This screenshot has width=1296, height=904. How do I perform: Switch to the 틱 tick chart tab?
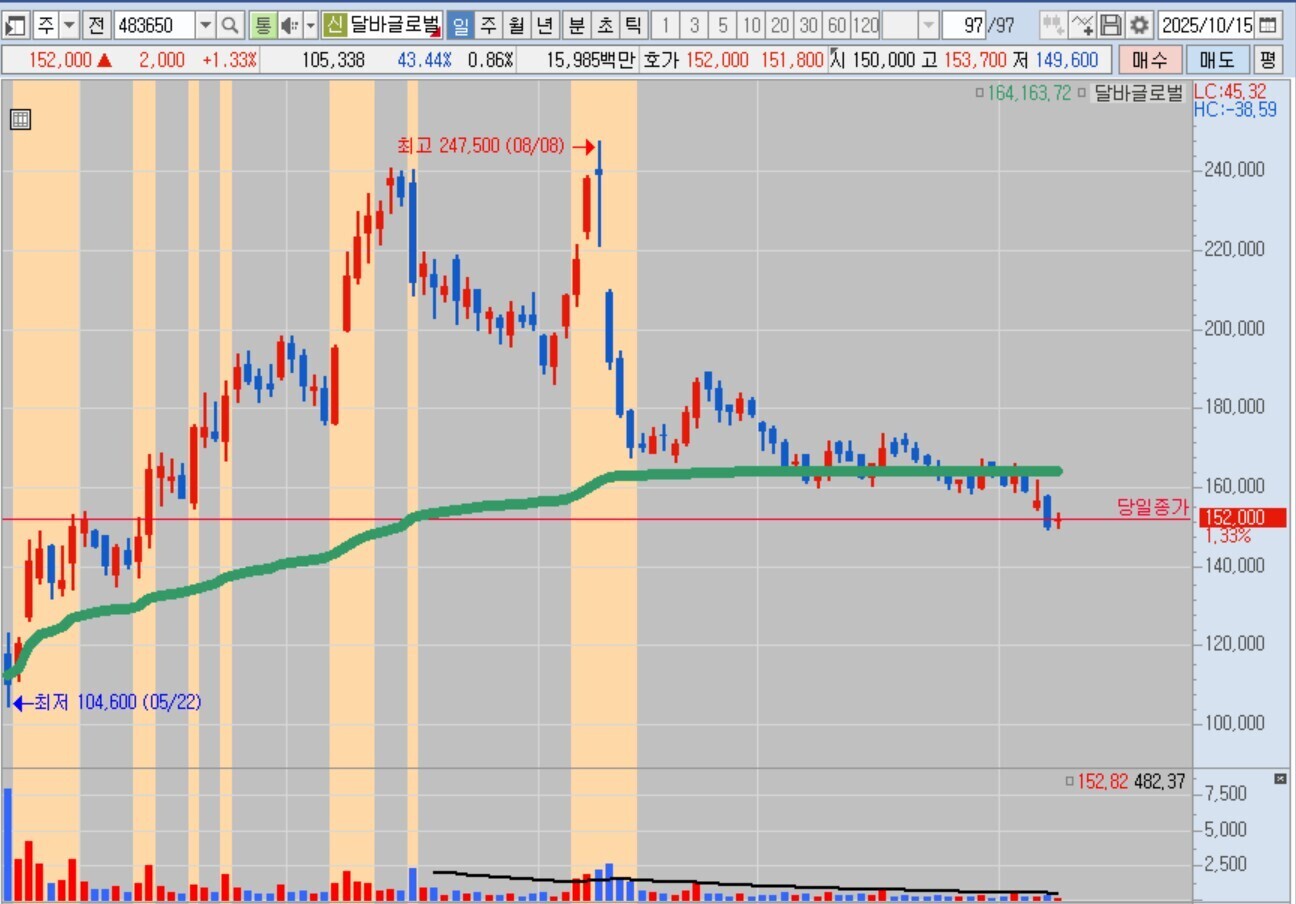click(x=633, y=25)
